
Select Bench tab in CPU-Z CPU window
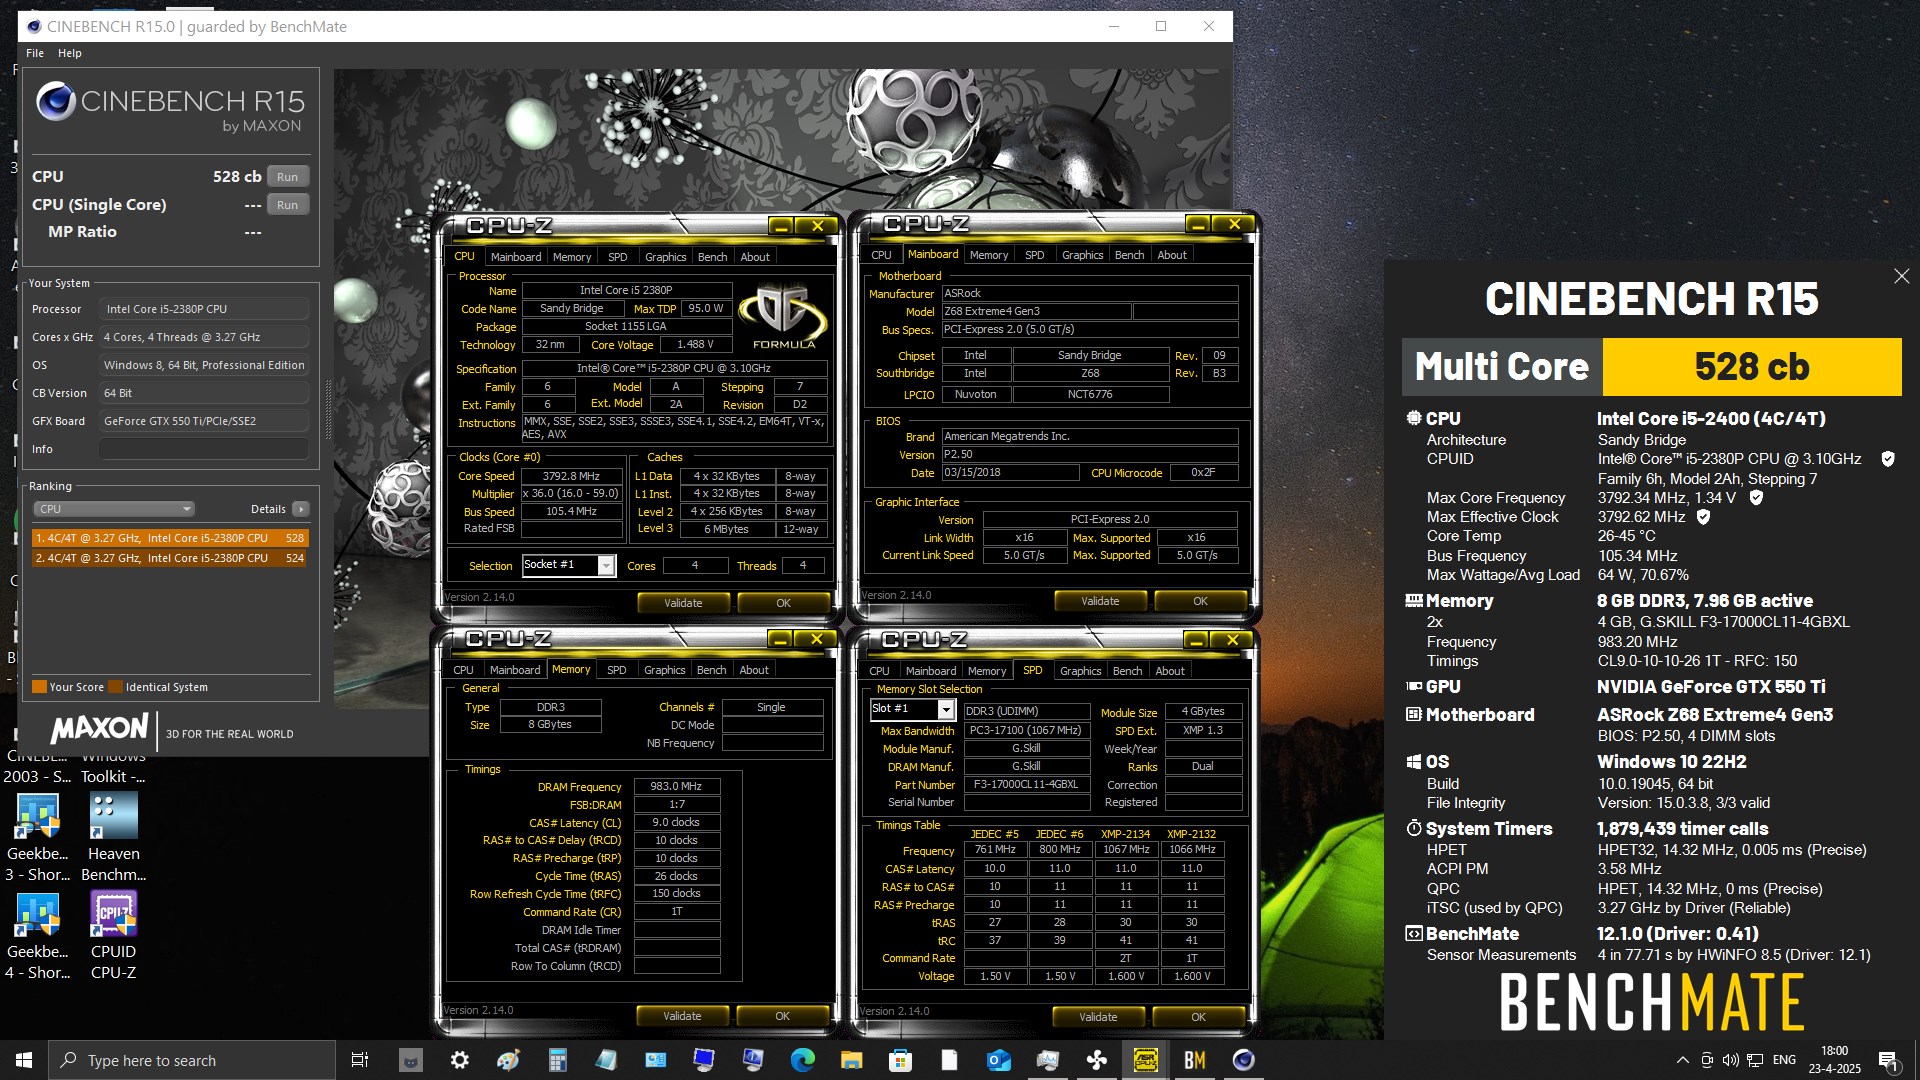(x=712, y=257)
